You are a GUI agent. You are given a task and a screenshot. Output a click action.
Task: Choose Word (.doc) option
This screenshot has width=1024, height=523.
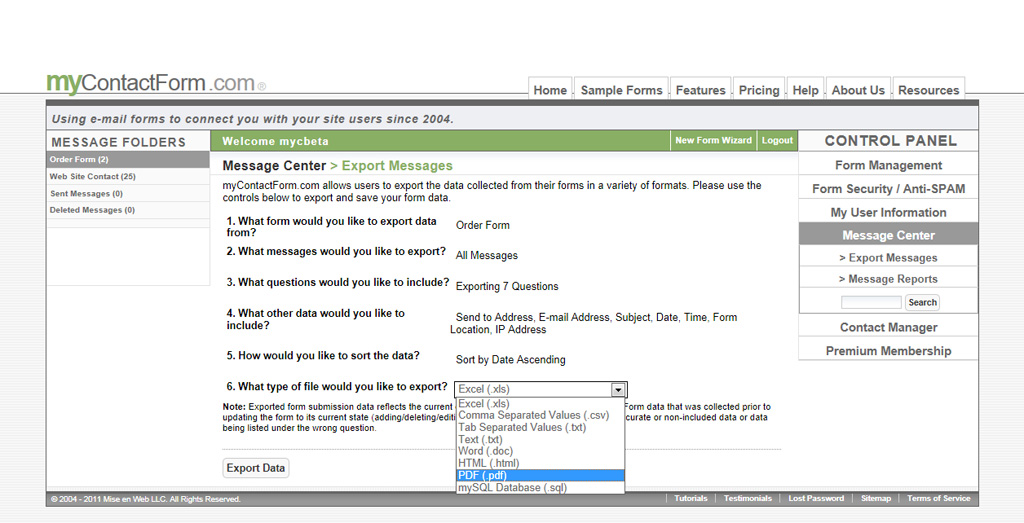(540, 451)
